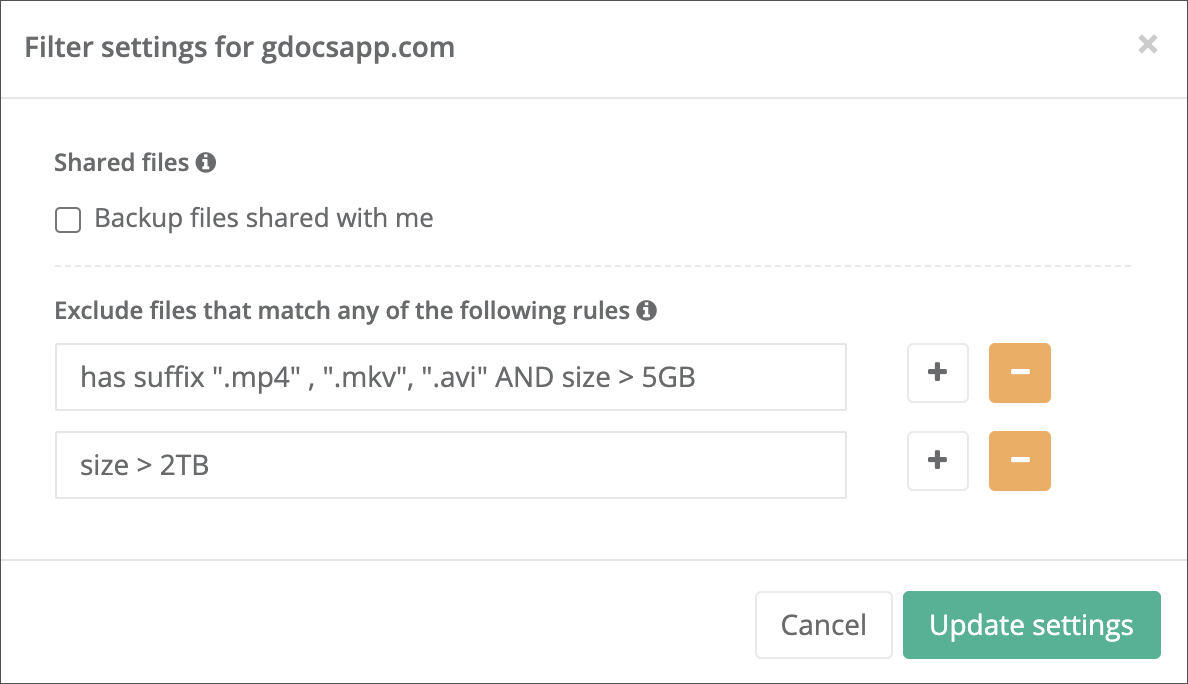This screenshot has height=684, width=1188.
Task: Click the X icon in the dialog corner
Action: click(x=1147, y=44)
